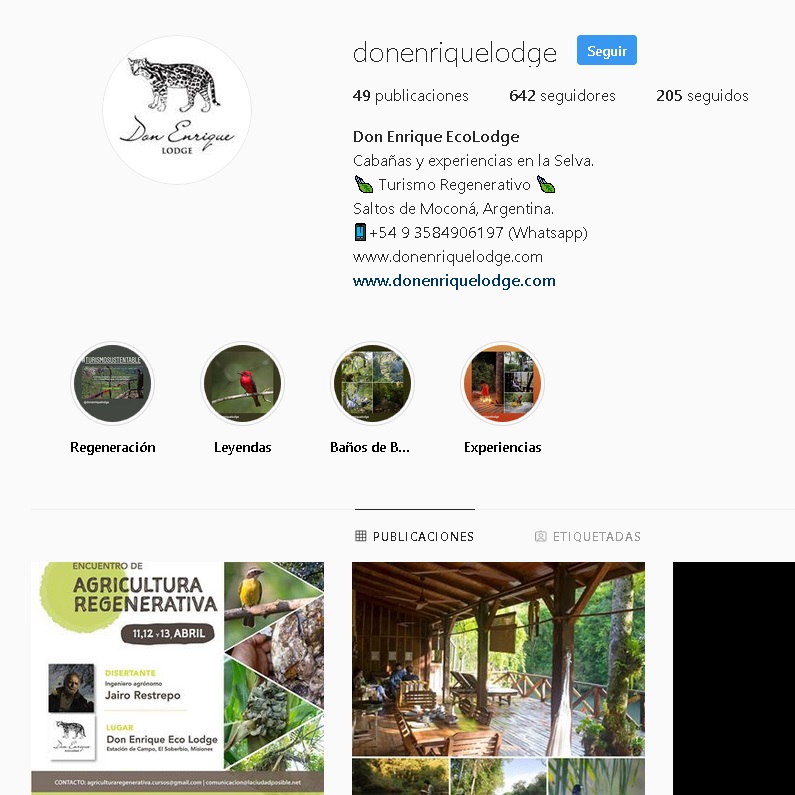Open the Experiencias story highlight

point(502,383)
